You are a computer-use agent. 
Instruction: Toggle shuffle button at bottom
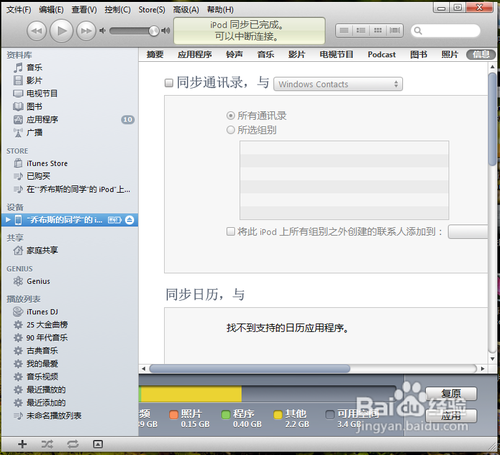[x=47, y=444]
